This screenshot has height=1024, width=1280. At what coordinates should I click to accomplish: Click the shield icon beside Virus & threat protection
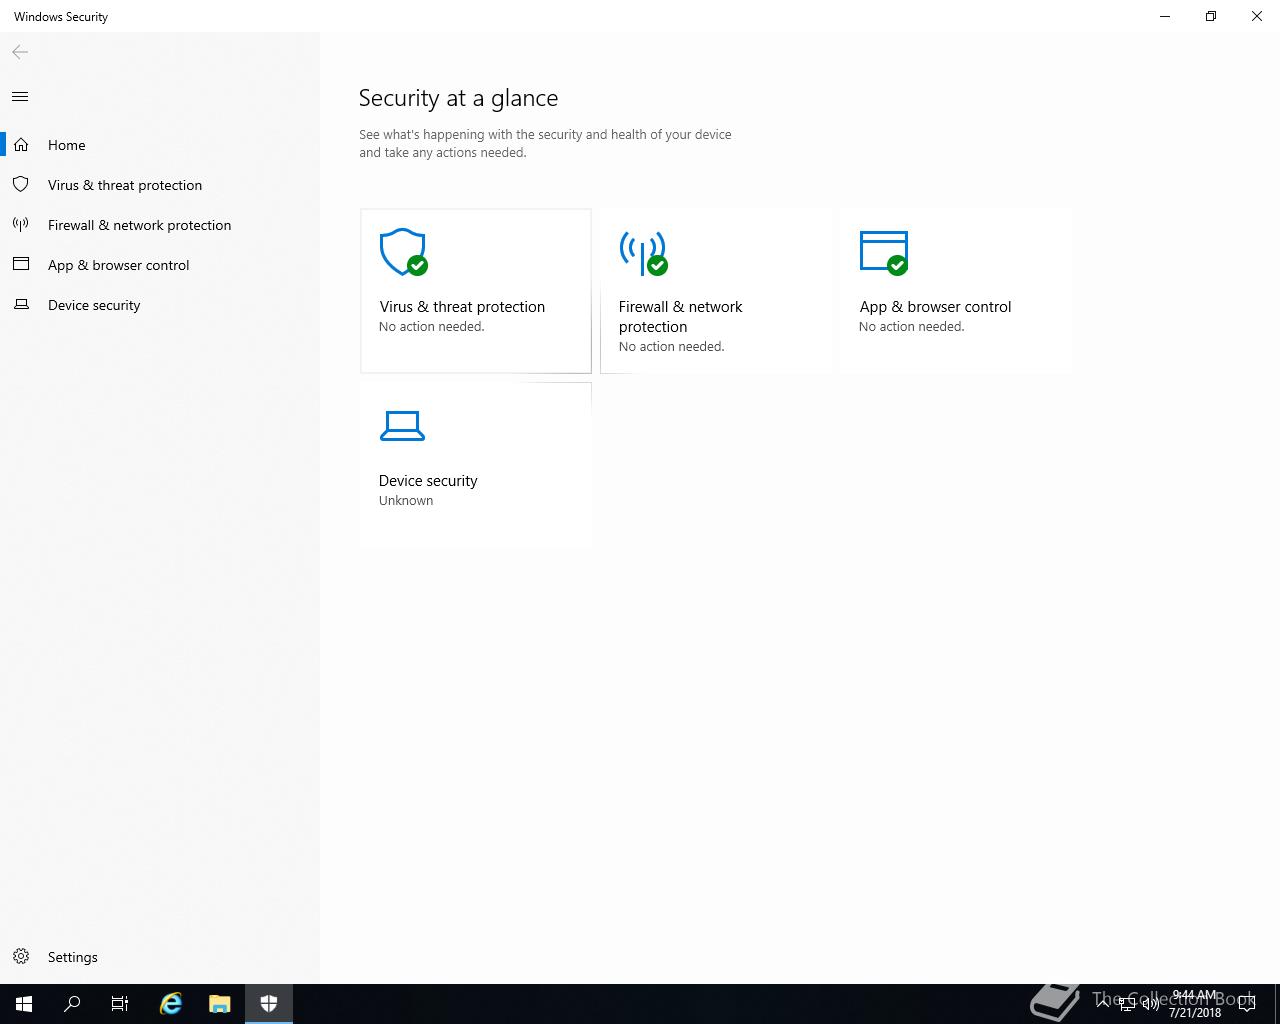(21, 185)
